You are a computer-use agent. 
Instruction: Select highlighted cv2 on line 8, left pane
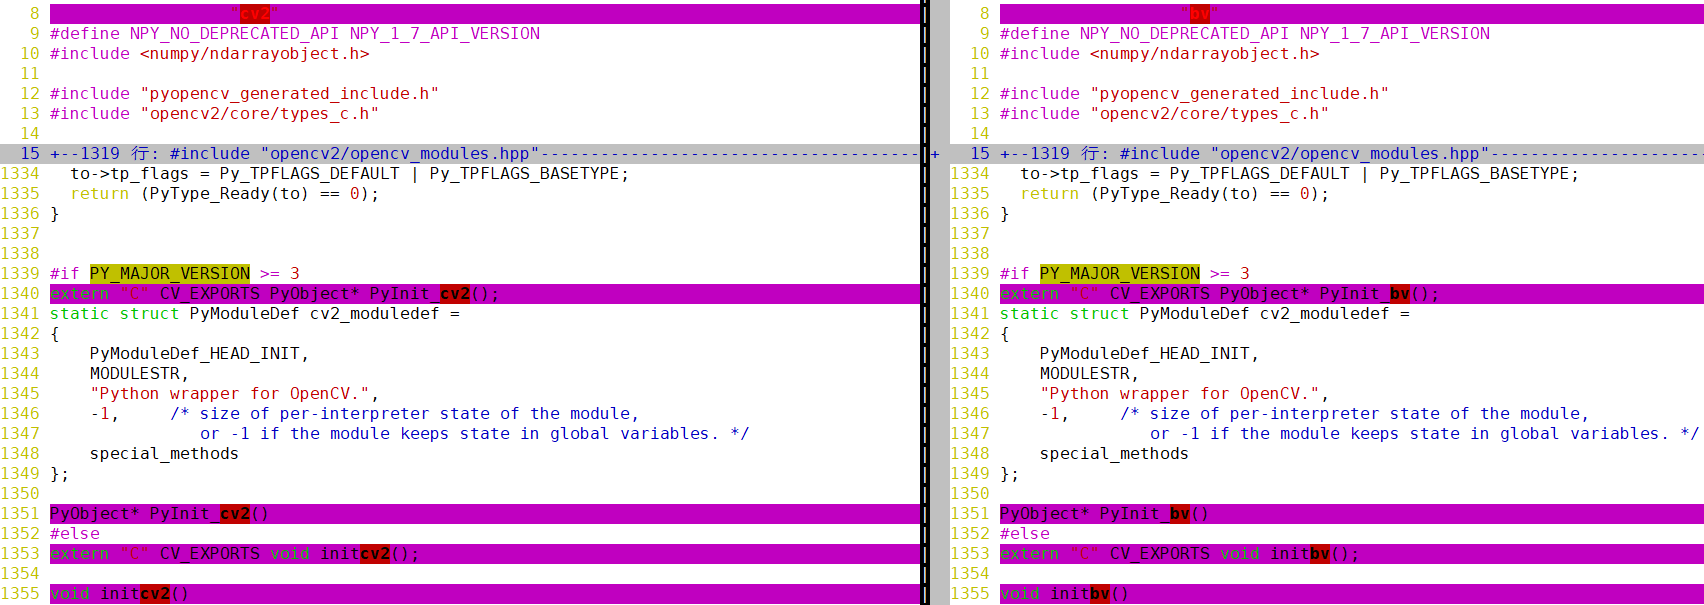coord(255,14)
